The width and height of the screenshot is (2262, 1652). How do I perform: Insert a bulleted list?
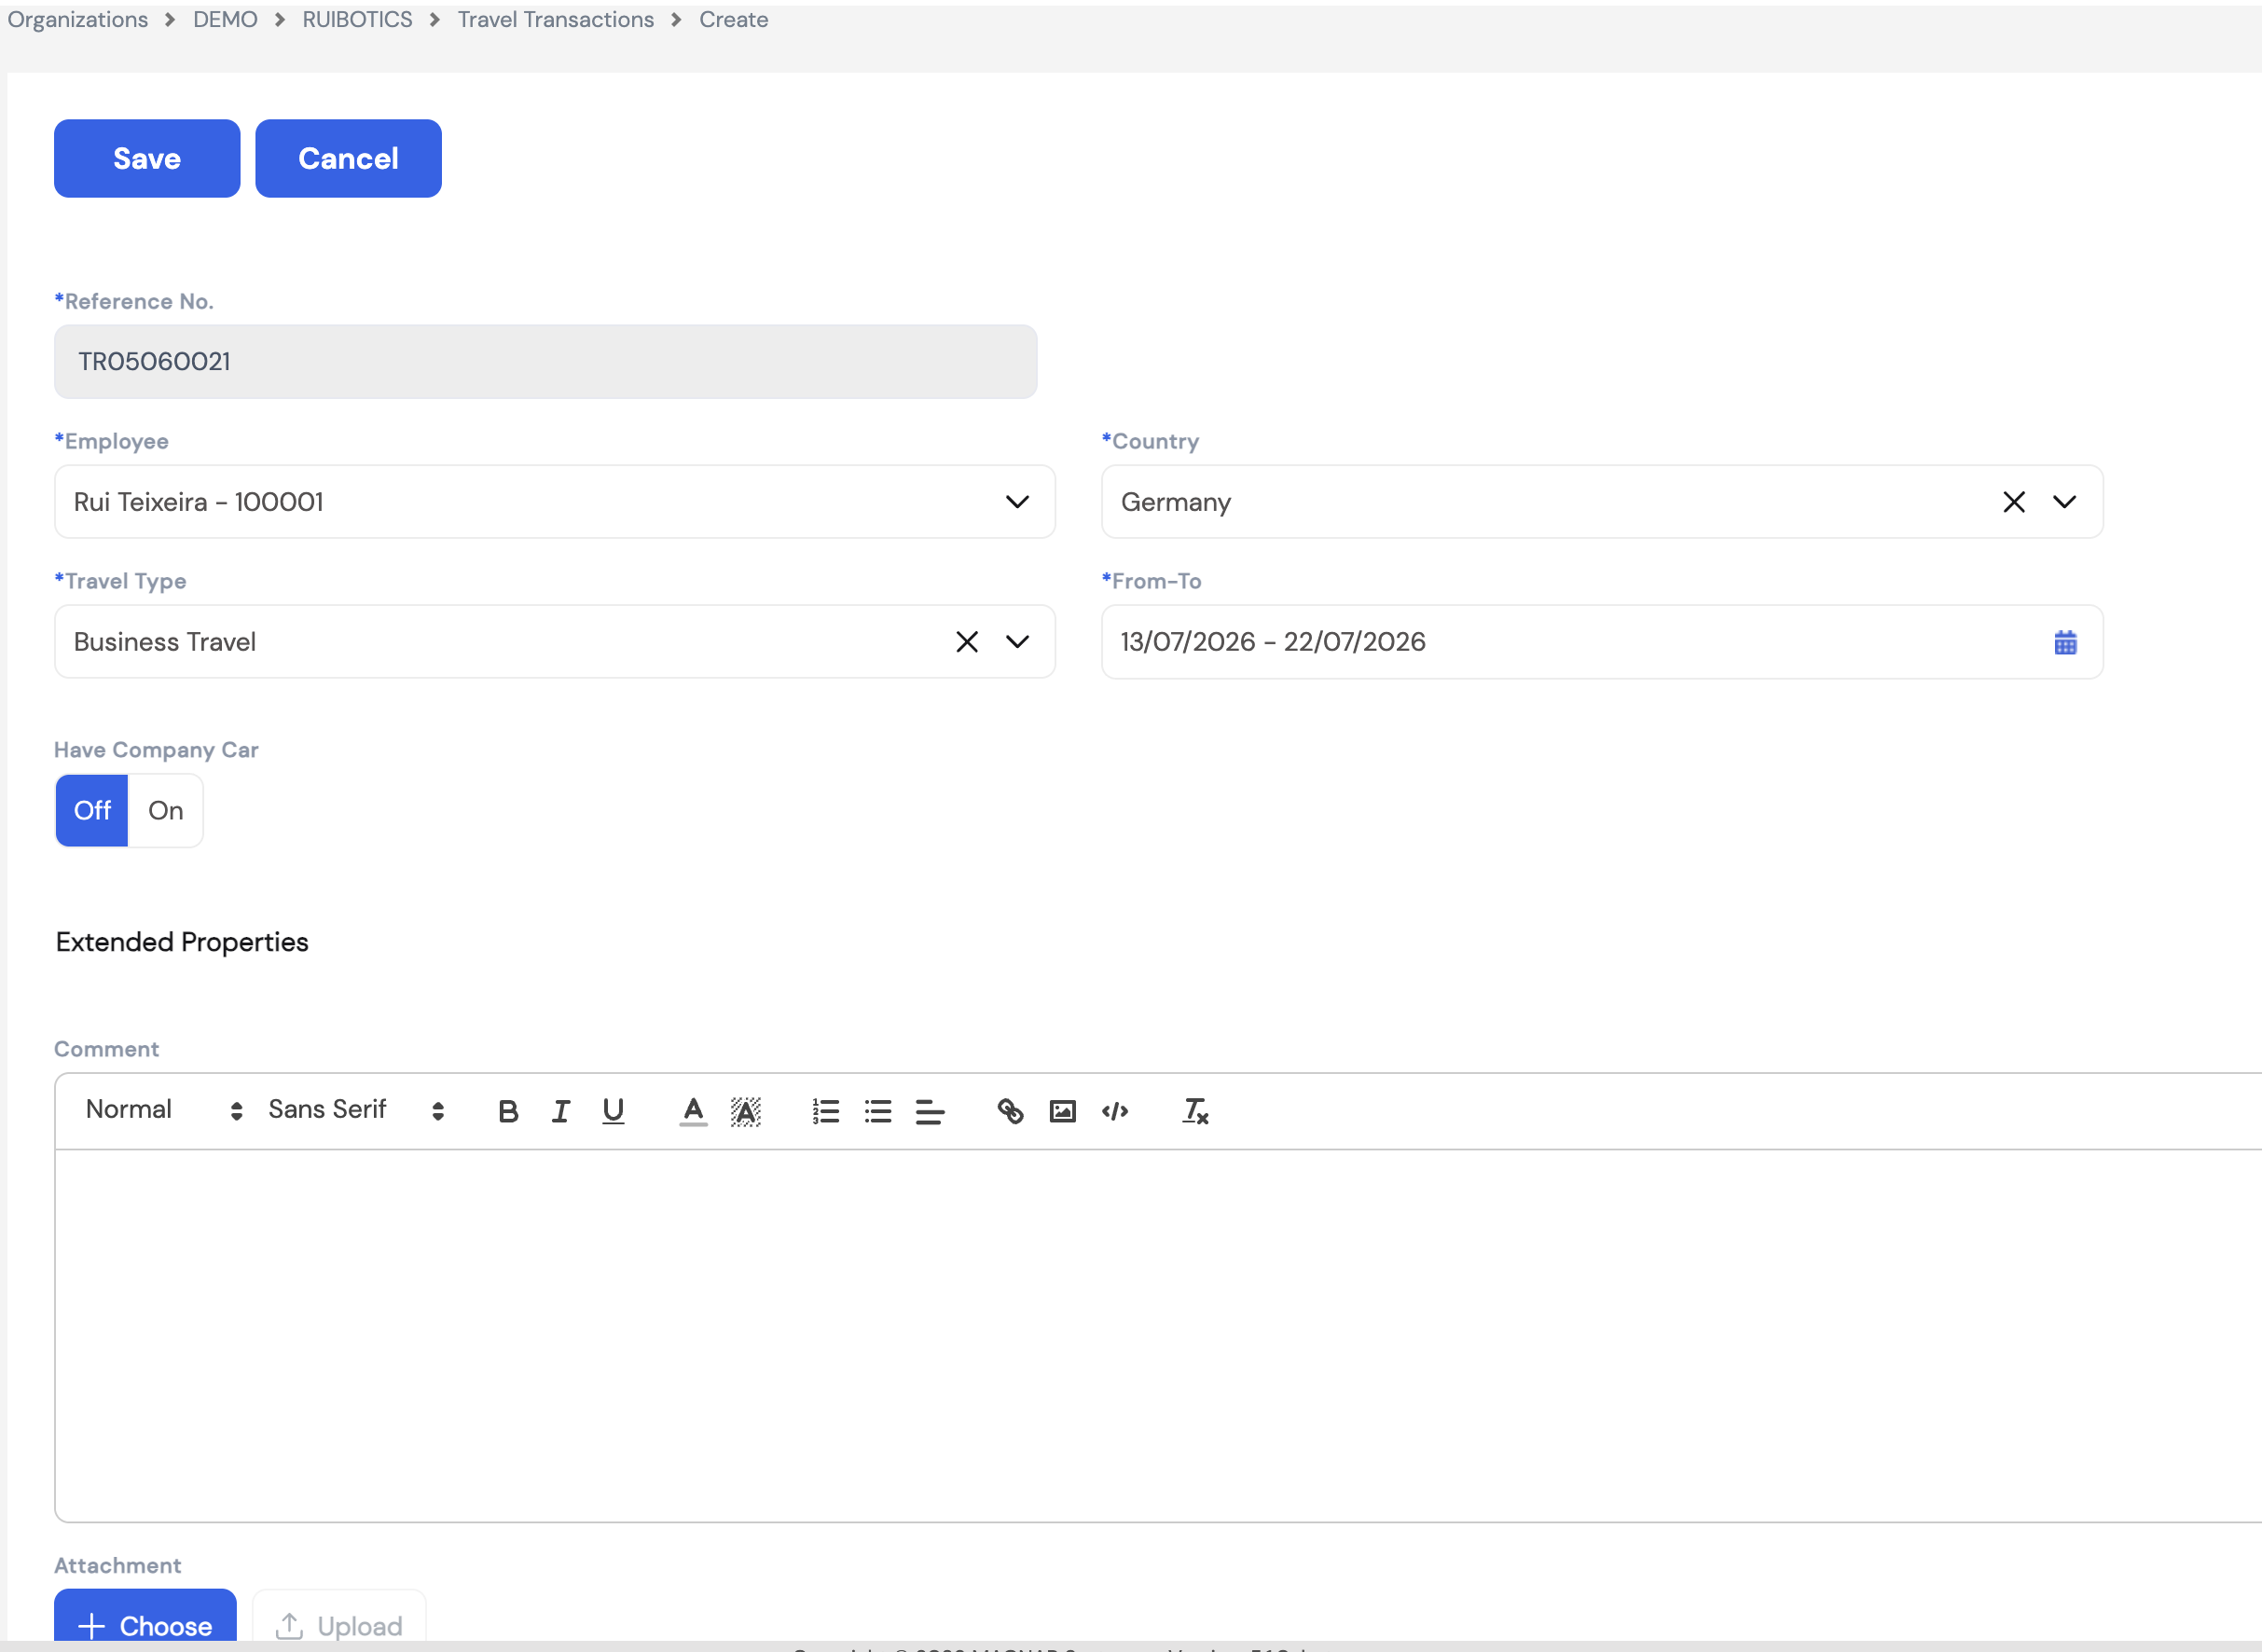878,1111
